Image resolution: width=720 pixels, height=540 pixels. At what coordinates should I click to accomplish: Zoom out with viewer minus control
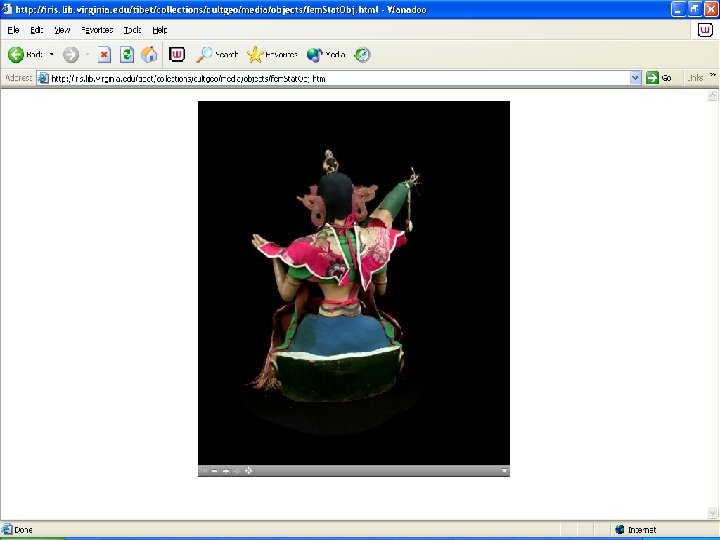(214, 471)
